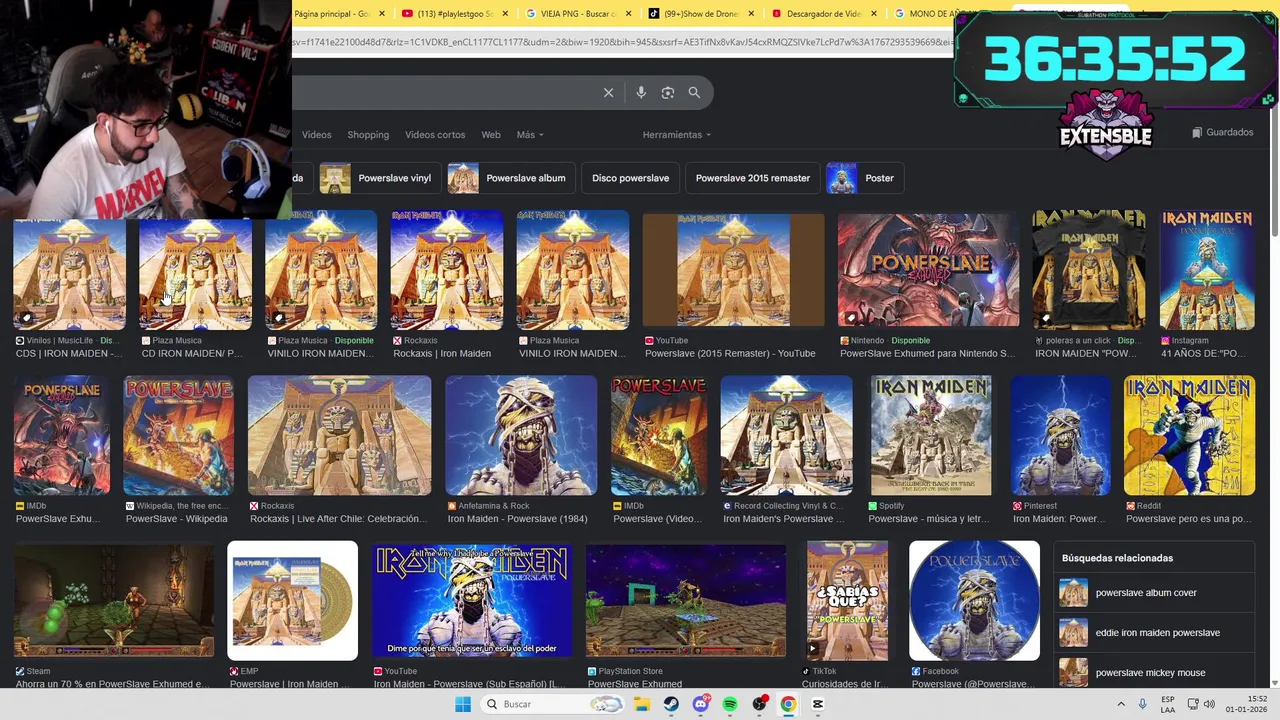This screenshot has width=1280, height=720.
Task: Start voice search with the microphone icon
Action: [641, 92]
